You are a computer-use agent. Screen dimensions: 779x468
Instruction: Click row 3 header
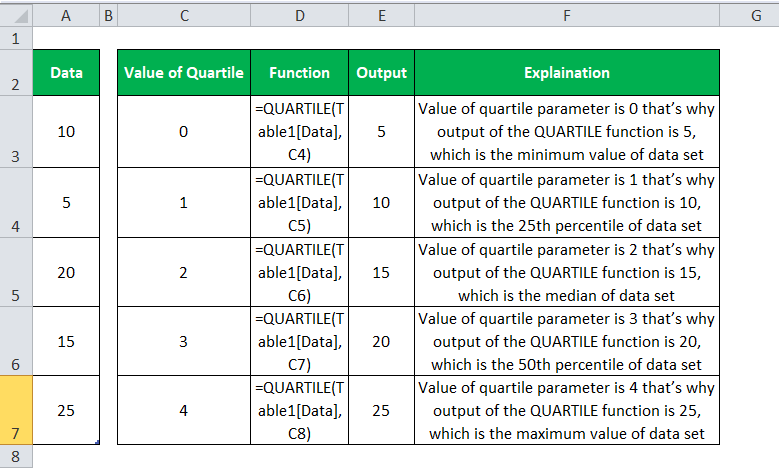click(16, 131)
